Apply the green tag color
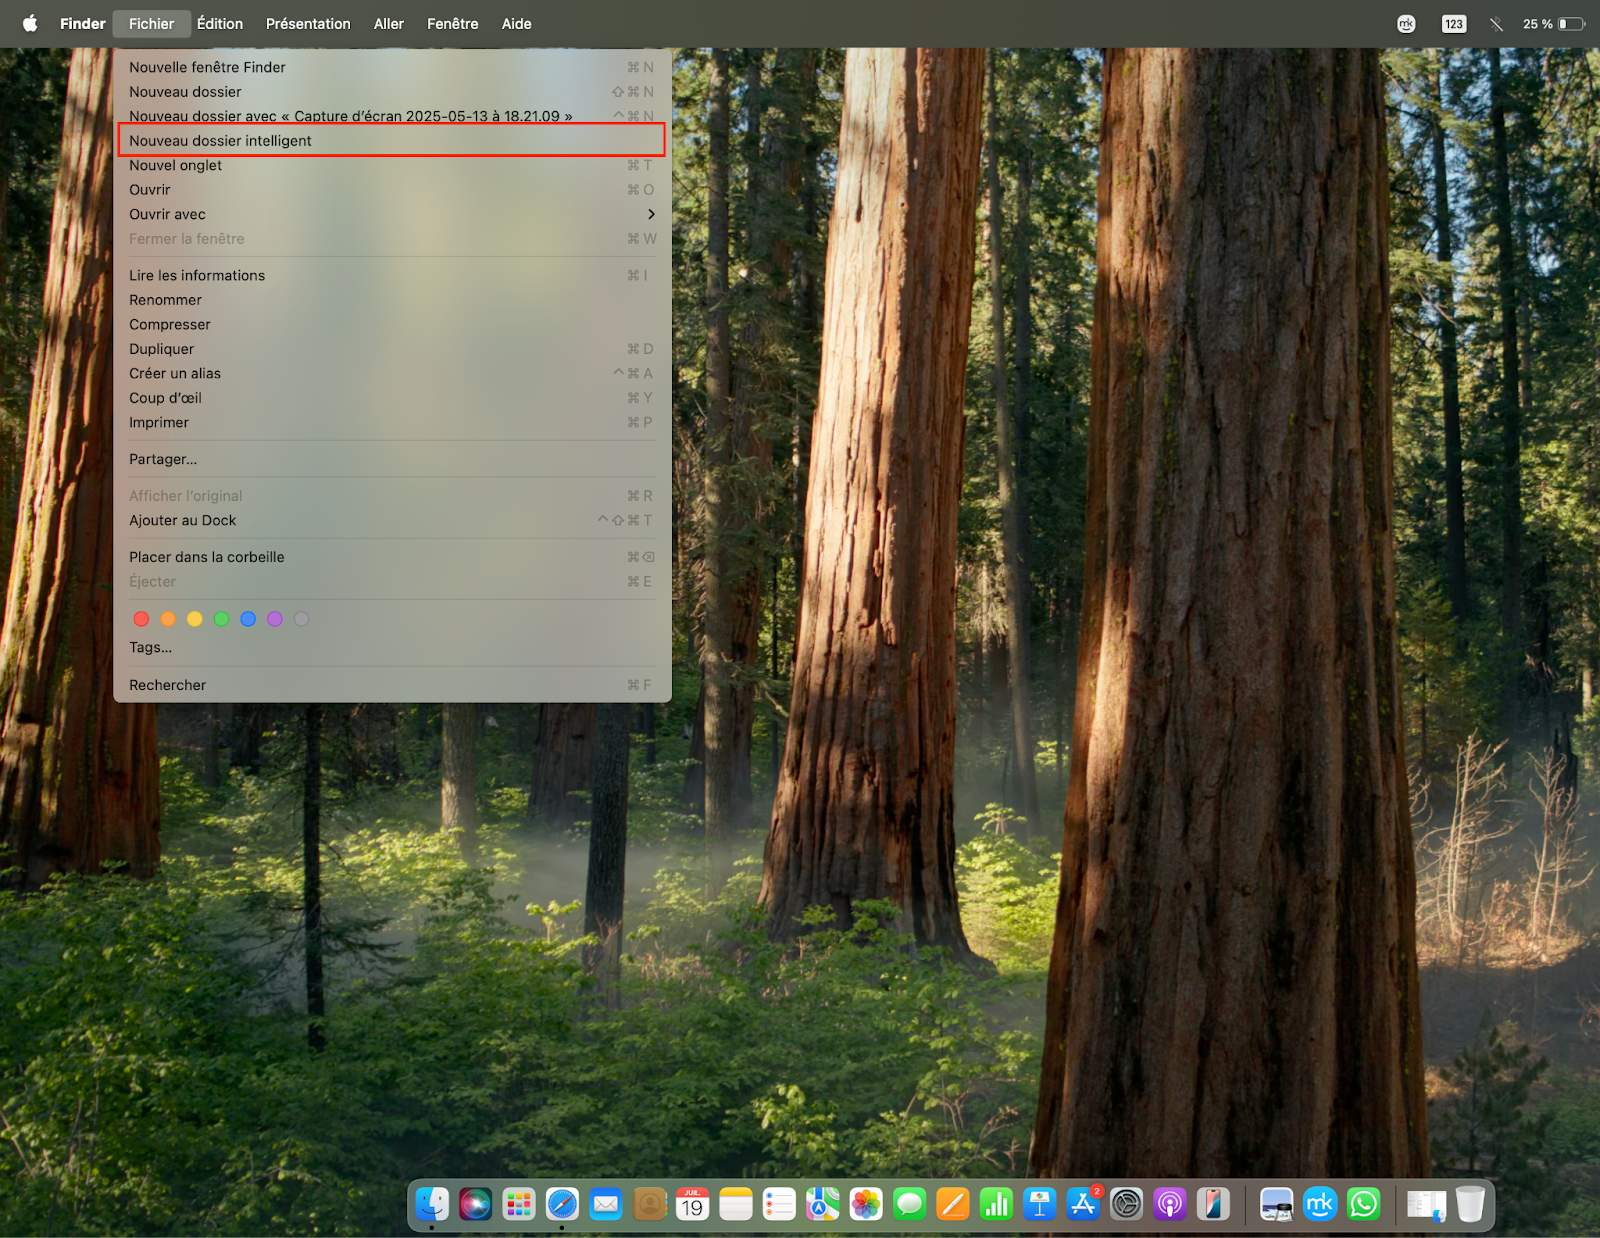 (x=221, y=619)
